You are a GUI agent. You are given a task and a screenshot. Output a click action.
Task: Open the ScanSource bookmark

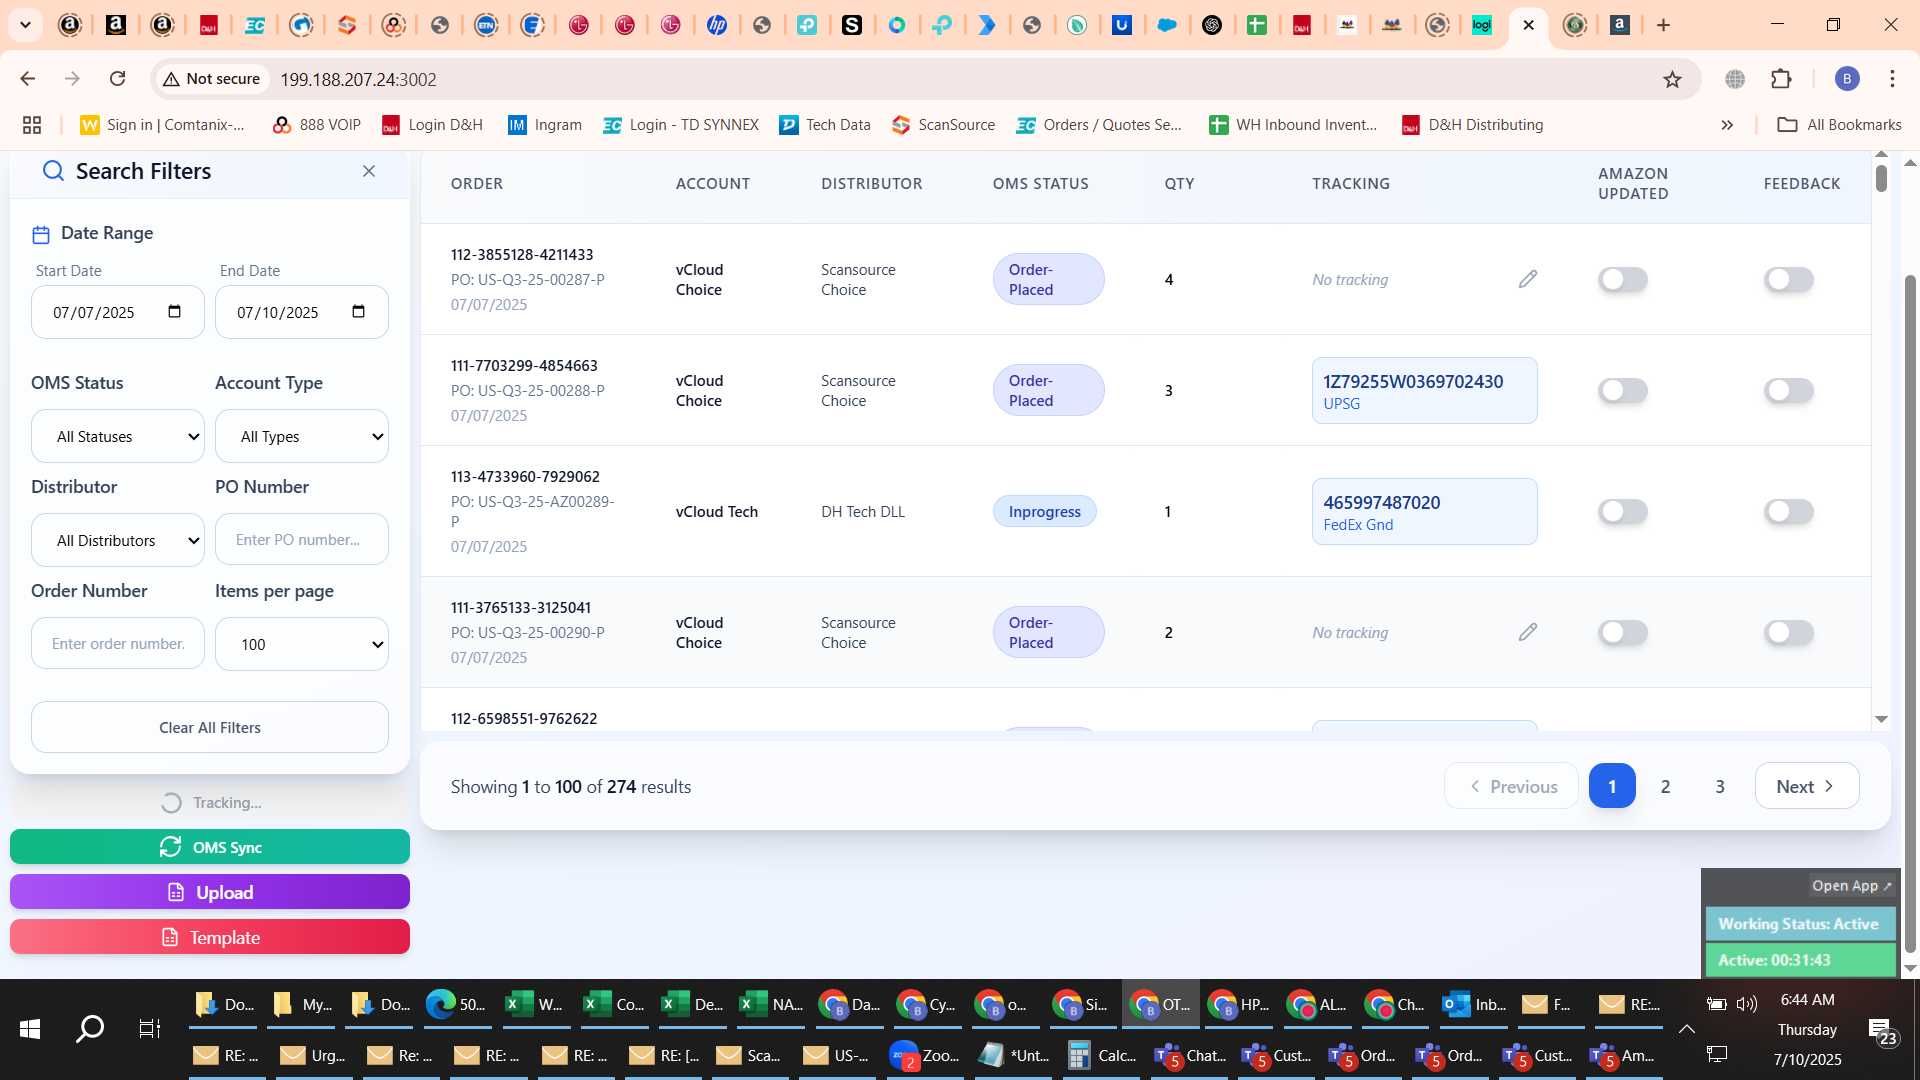point(943,125)
